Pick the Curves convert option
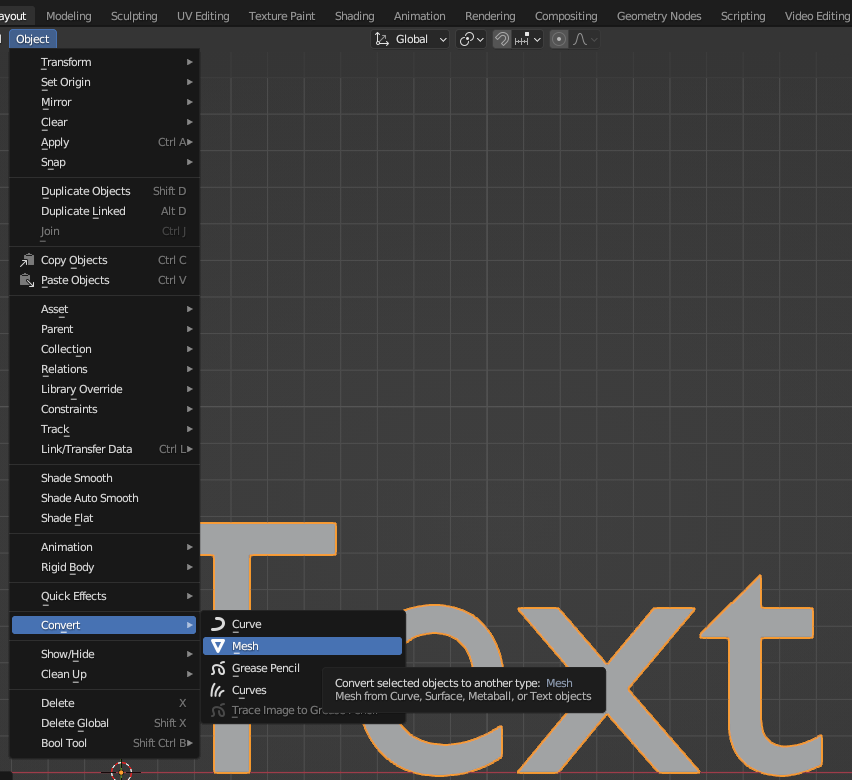 coord(302,690)
